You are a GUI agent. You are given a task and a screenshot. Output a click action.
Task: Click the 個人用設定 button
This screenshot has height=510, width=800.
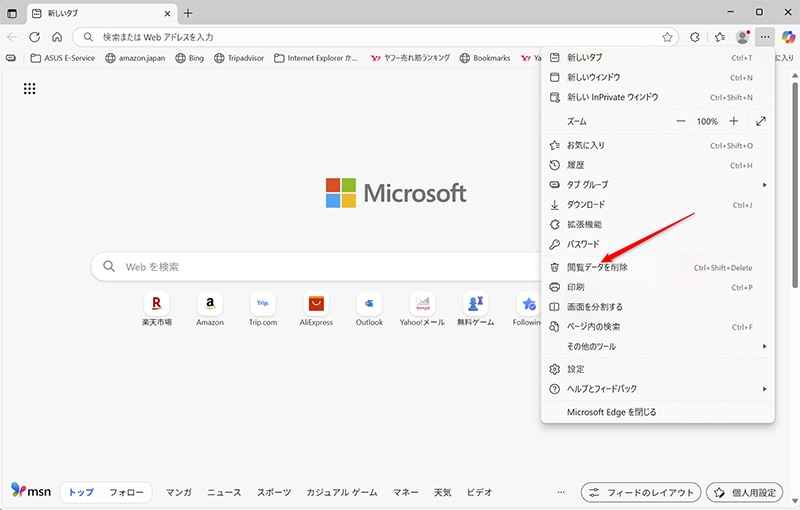[745, 492]
